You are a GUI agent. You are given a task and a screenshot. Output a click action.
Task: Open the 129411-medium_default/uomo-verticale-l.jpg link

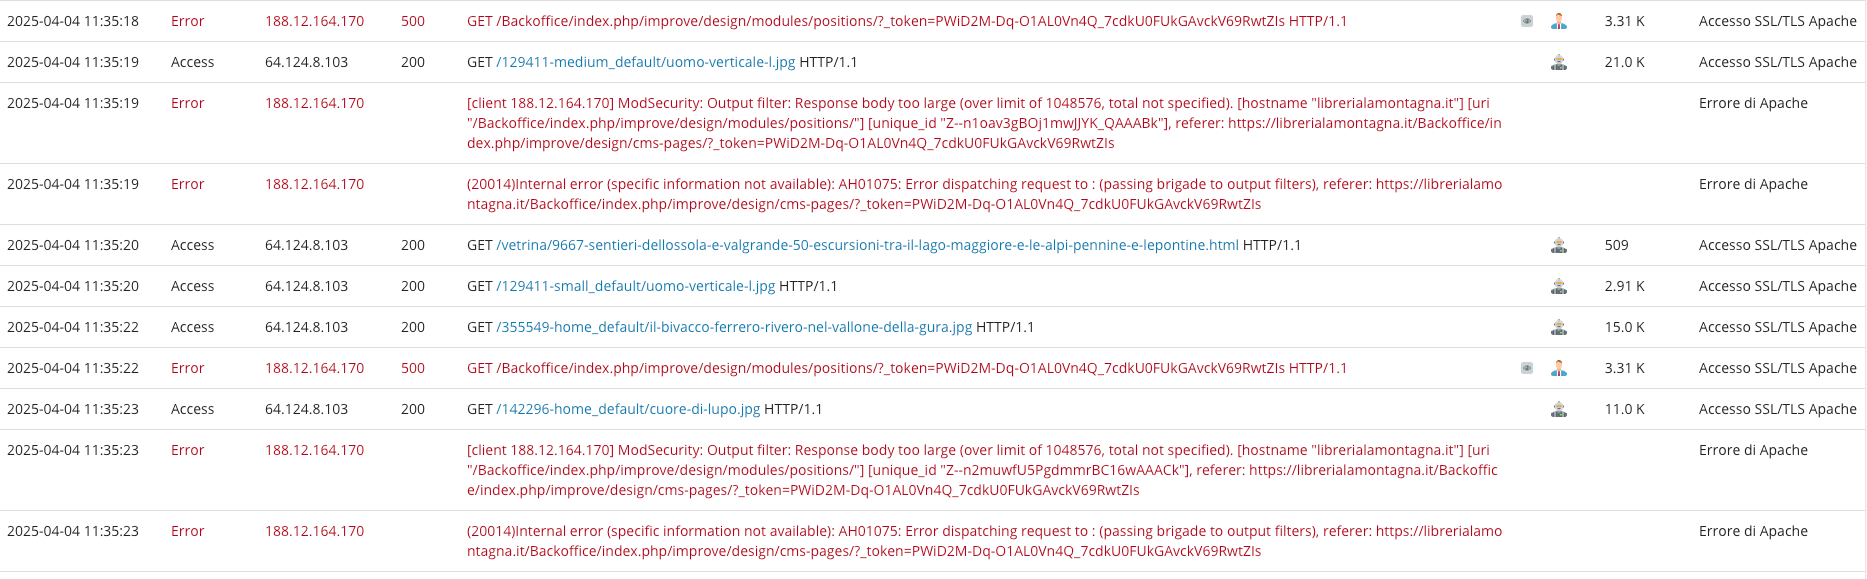tap(646, 62)
